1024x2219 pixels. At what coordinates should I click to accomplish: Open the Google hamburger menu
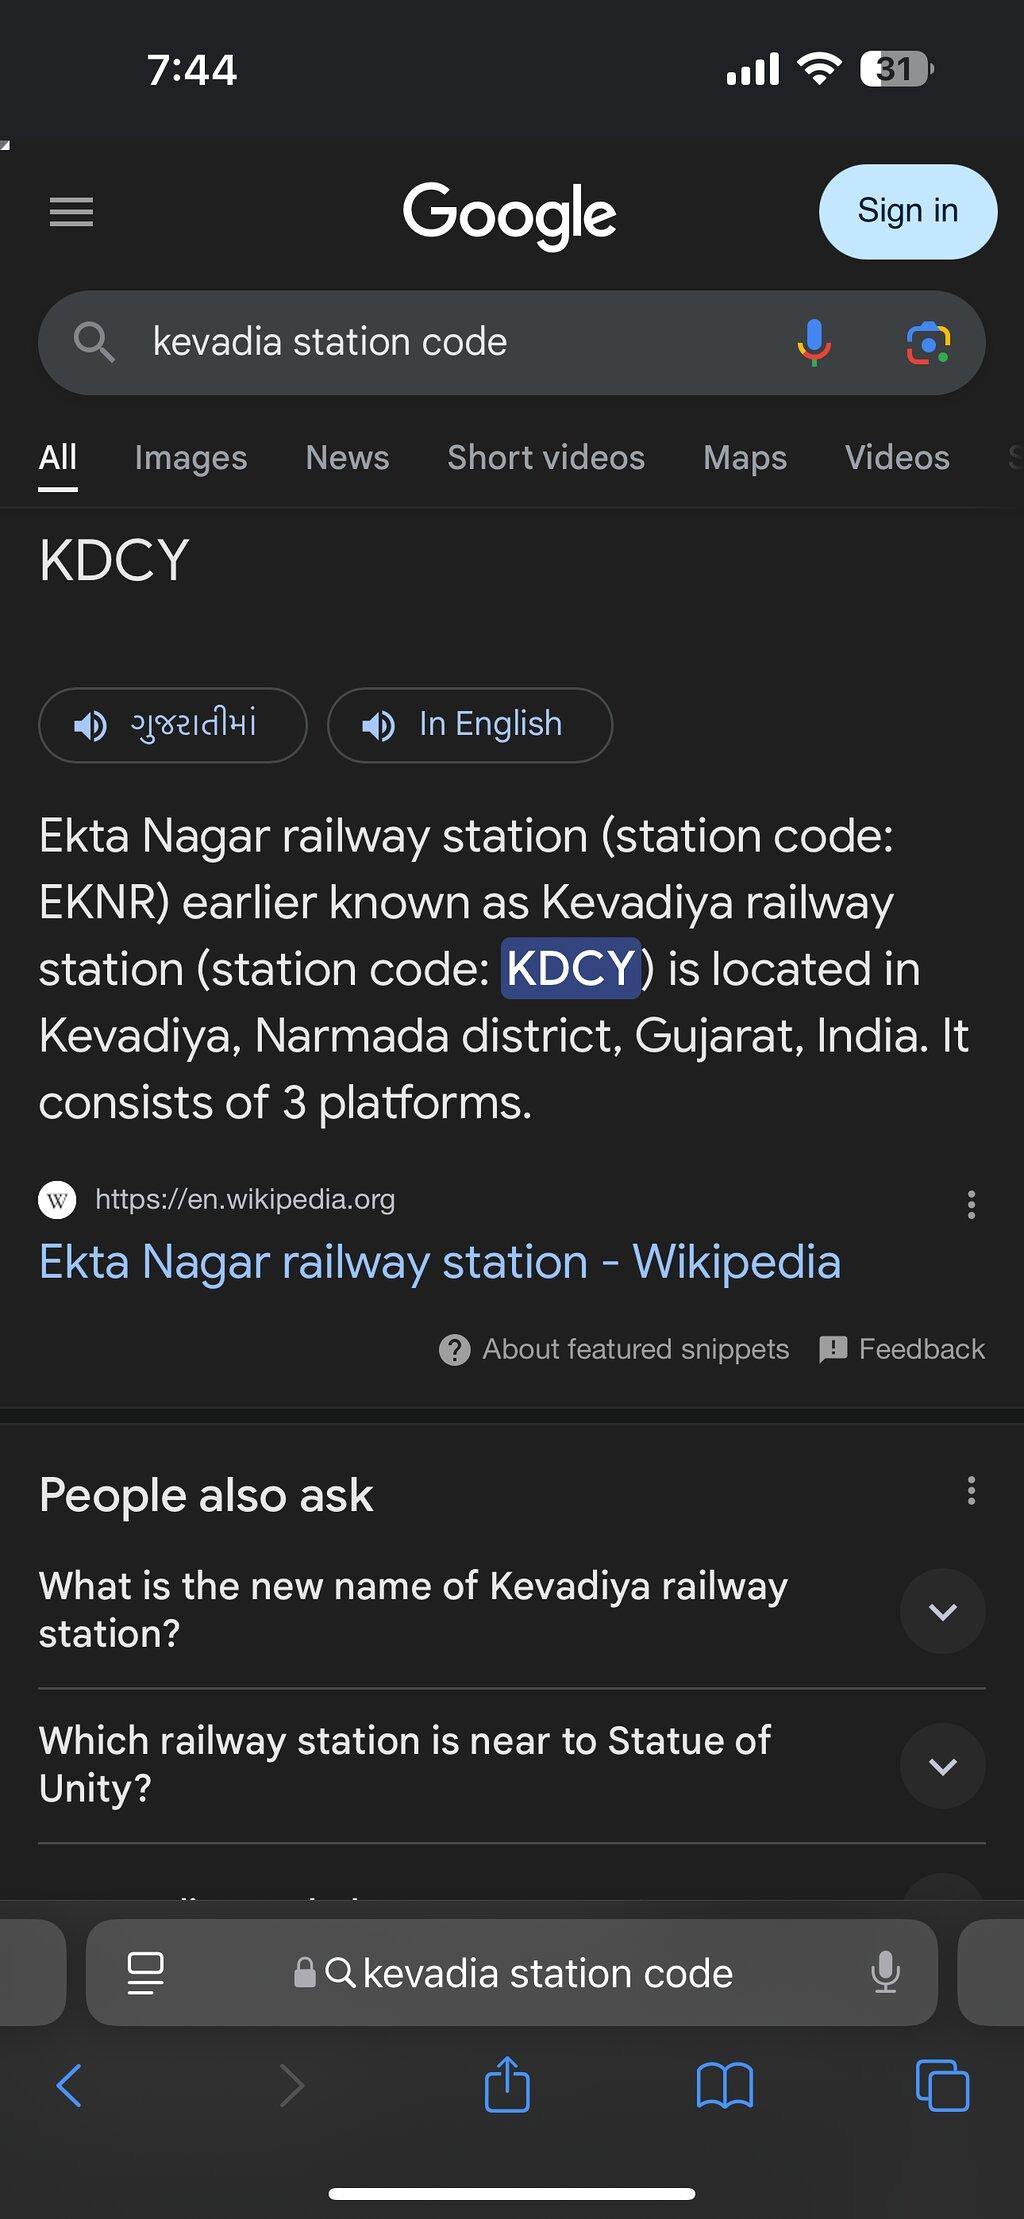(x=71, y=212)
